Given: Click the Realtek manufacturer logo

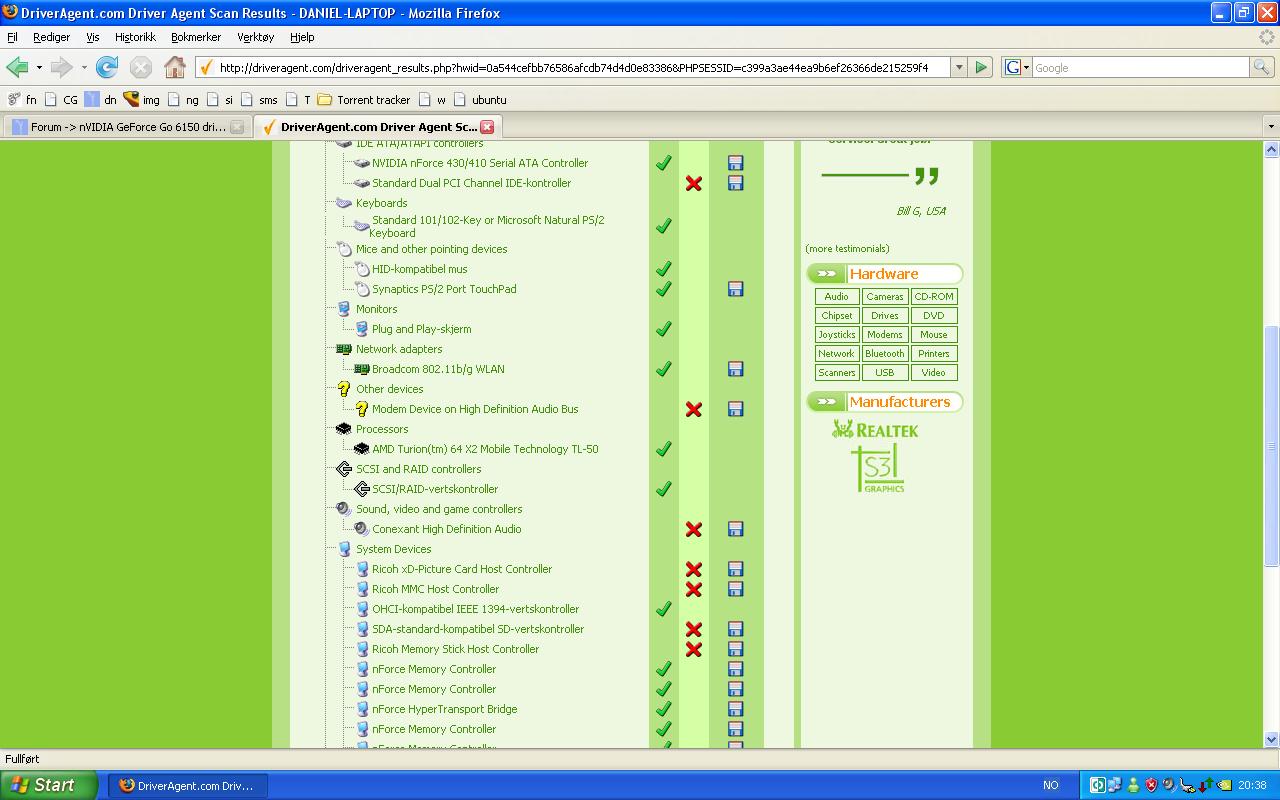Looking at the screenshot, I should pyautogui.click(x=875, y=430).
